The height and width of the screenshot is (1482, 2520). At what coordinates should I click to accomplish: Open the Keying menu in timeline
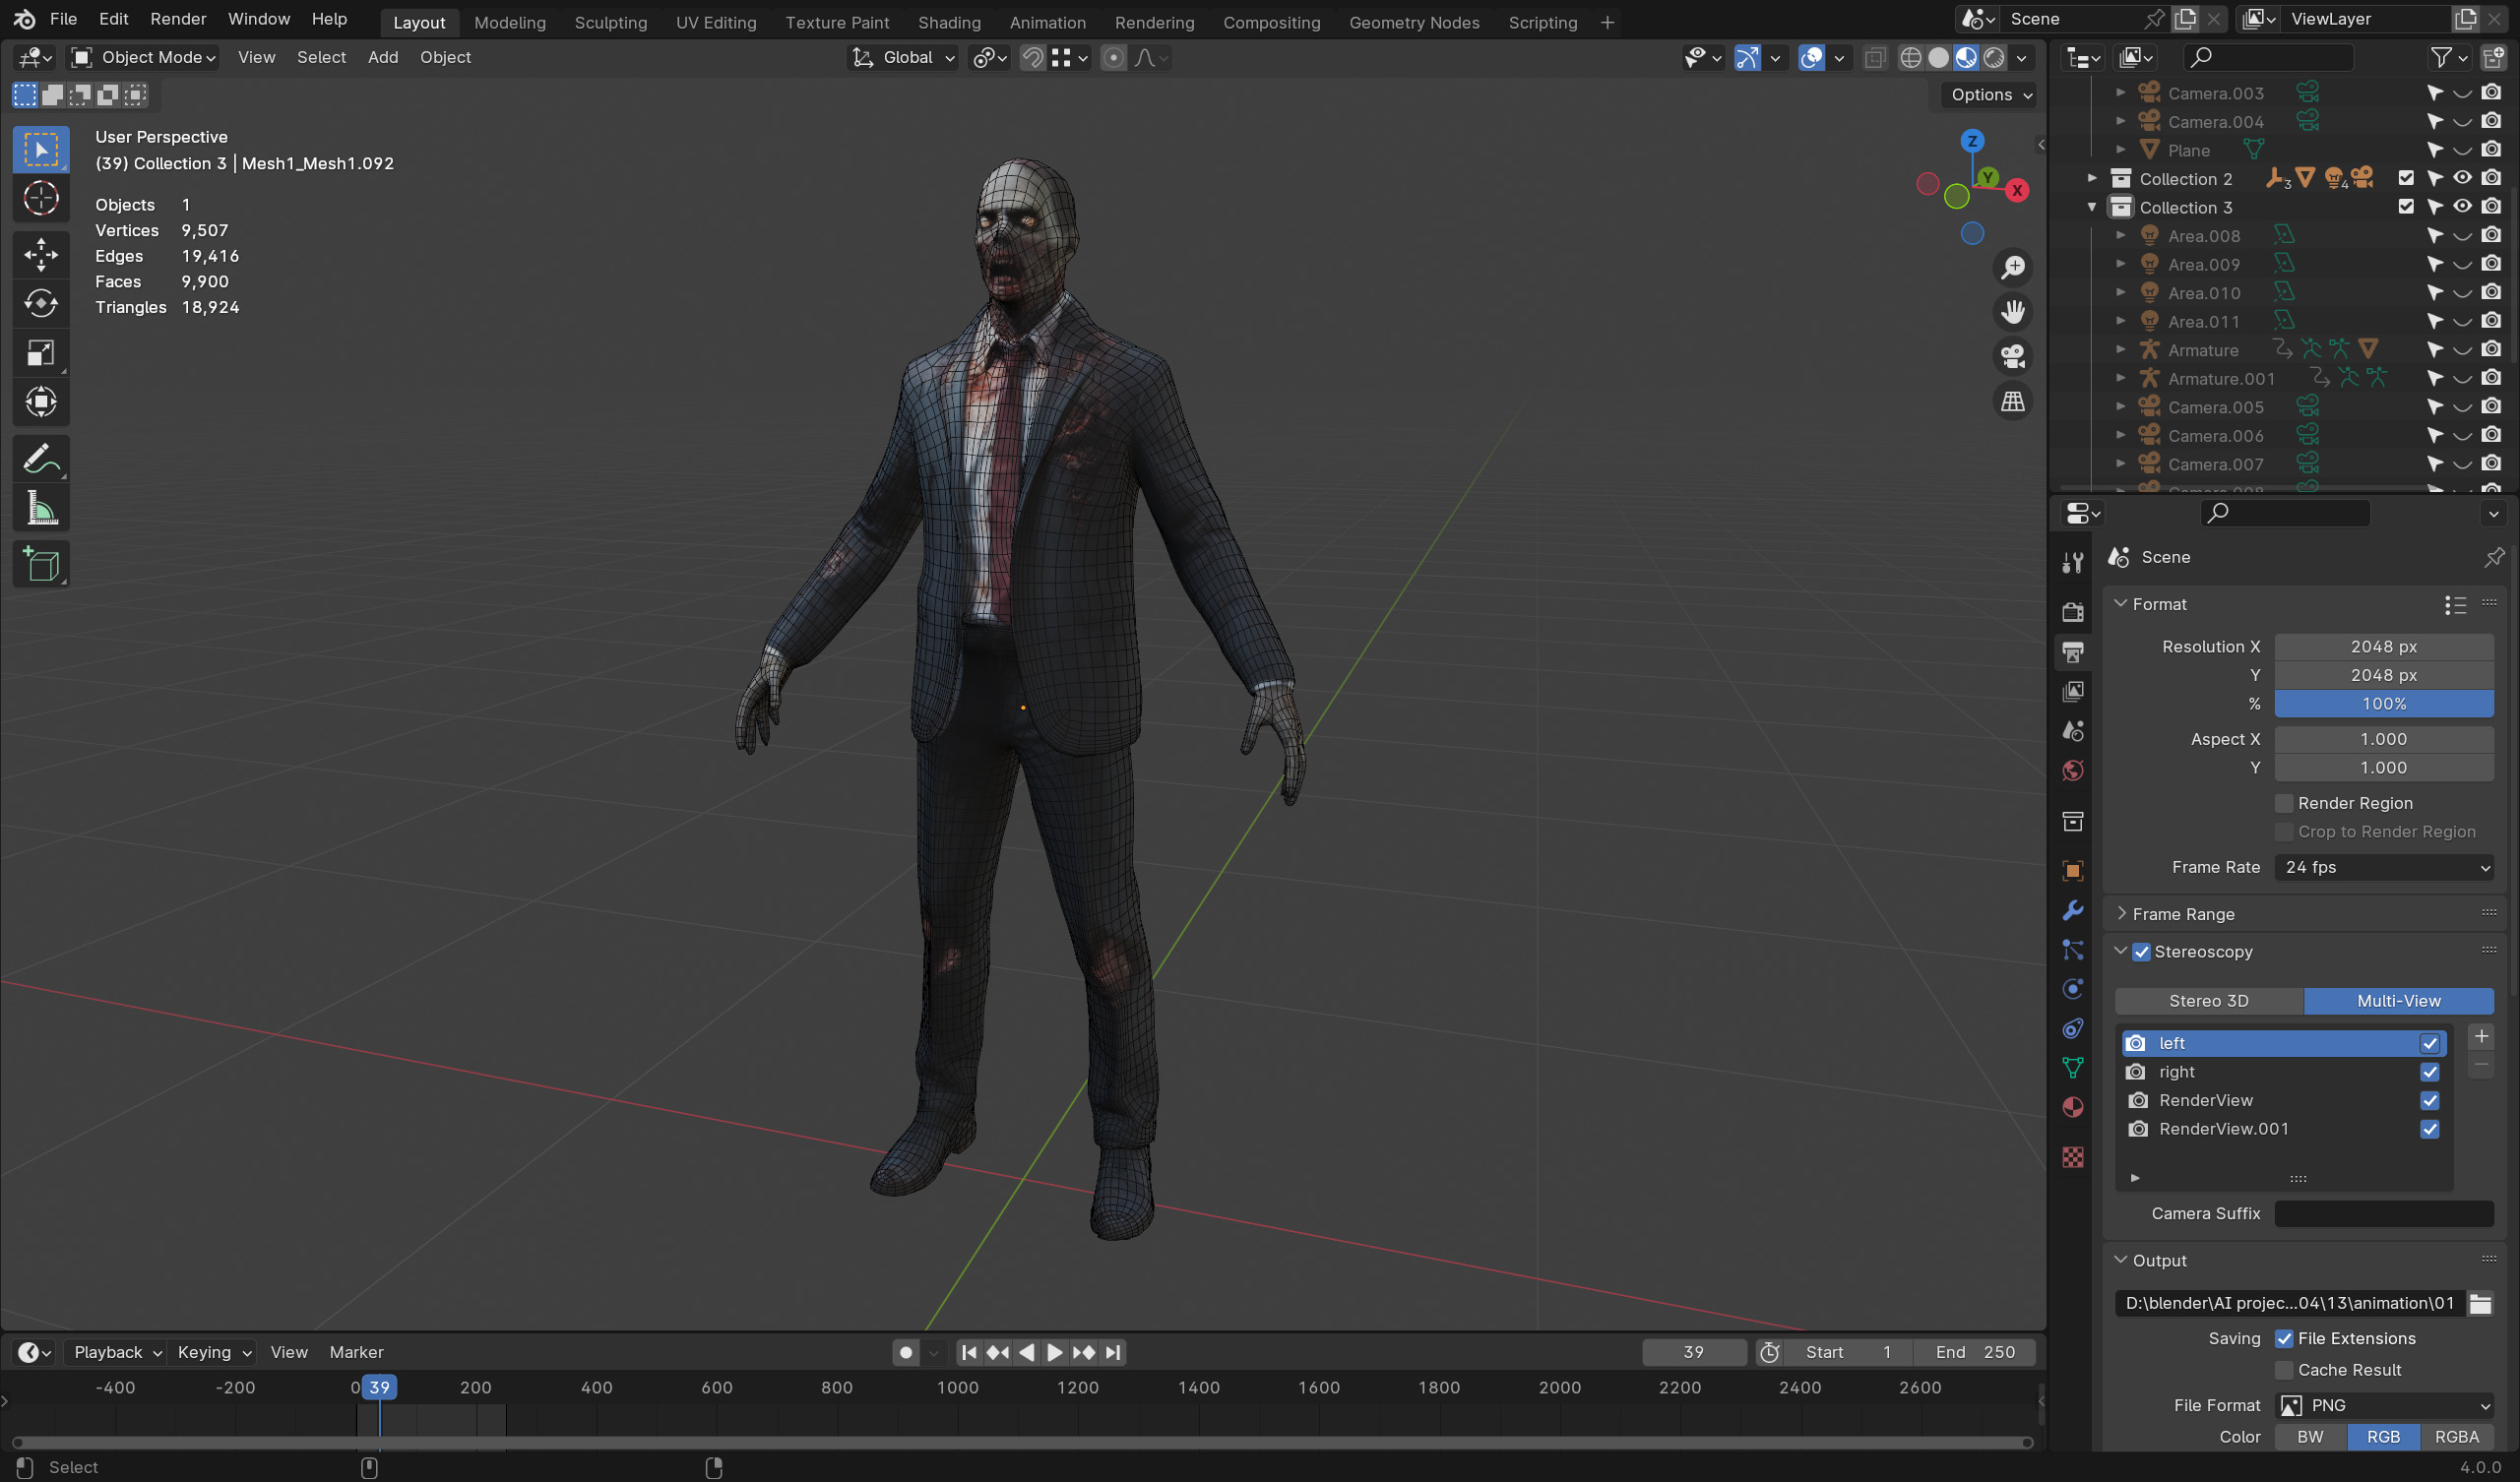click(213, 1353)
